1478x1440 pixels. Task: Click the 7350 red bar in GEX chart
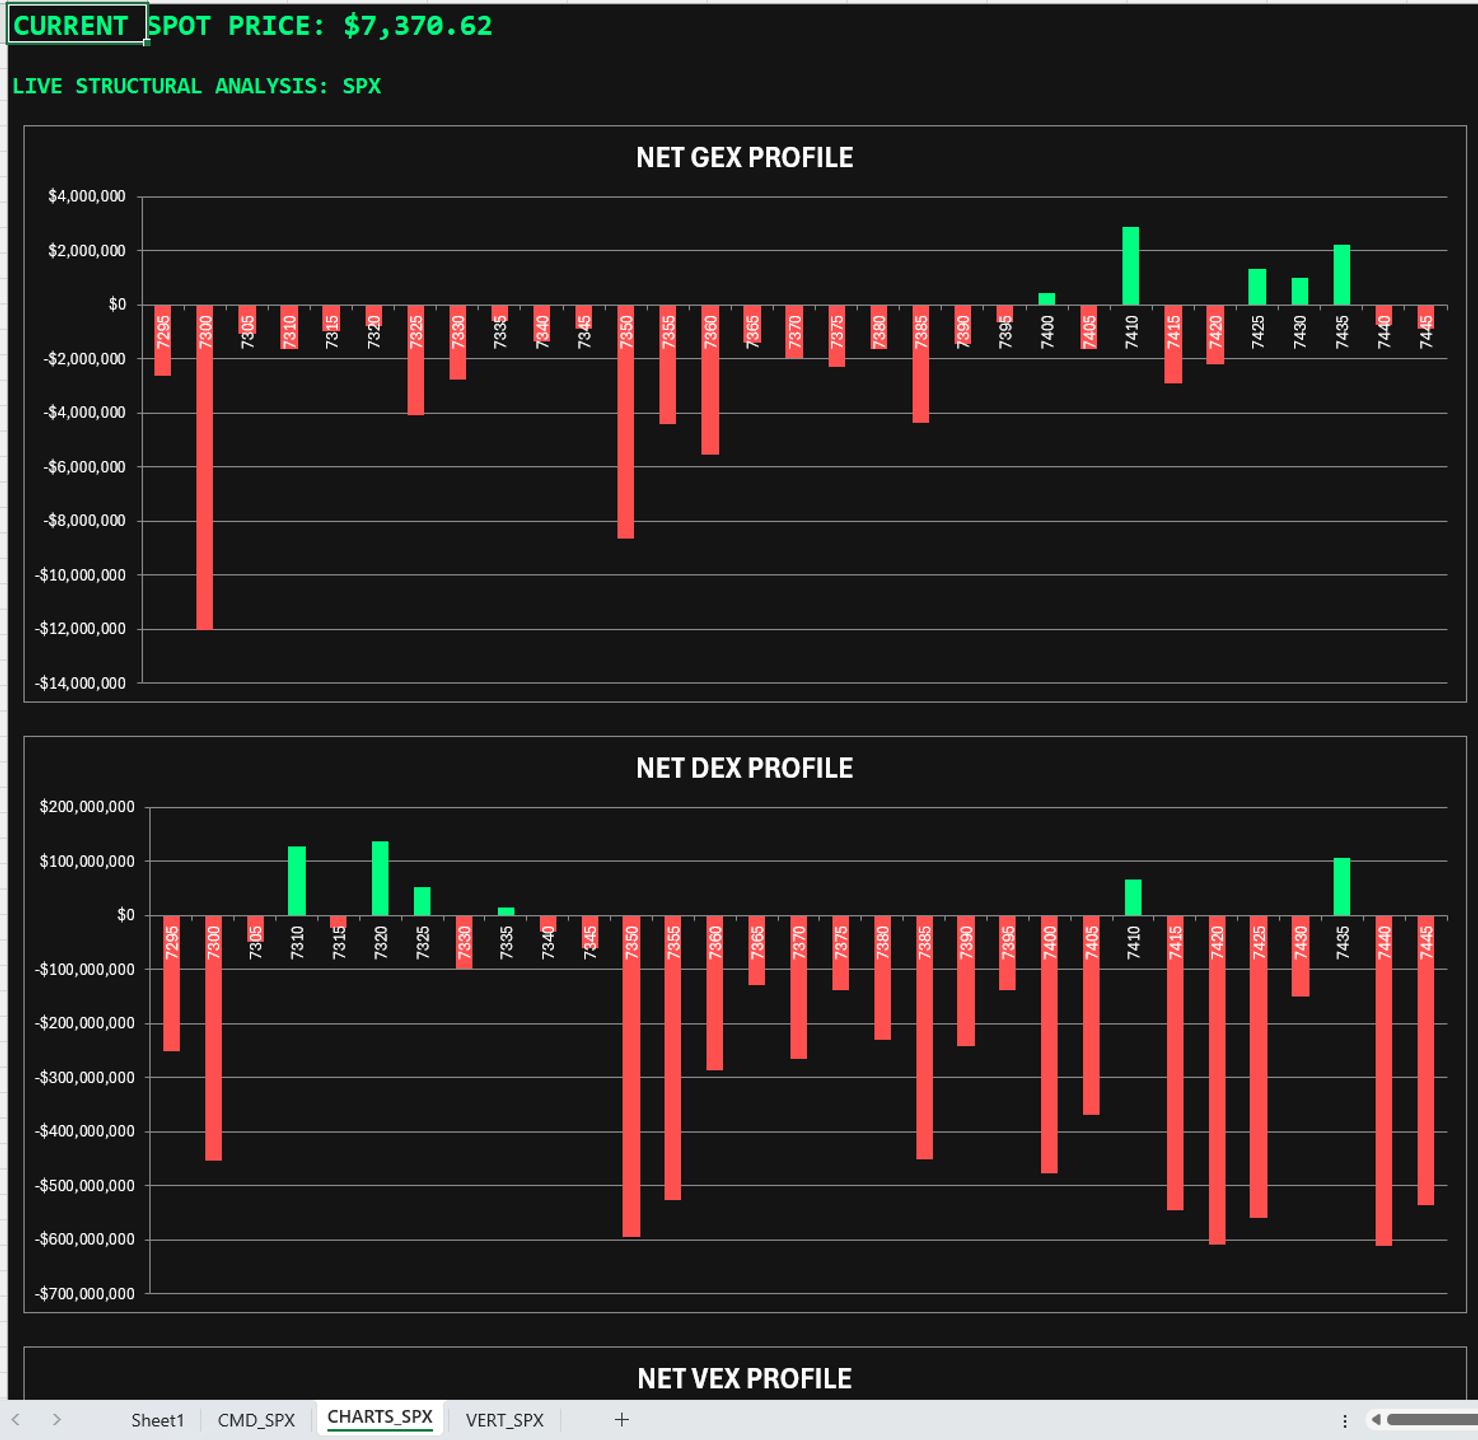pyautogui.click(x=626, y=422)
